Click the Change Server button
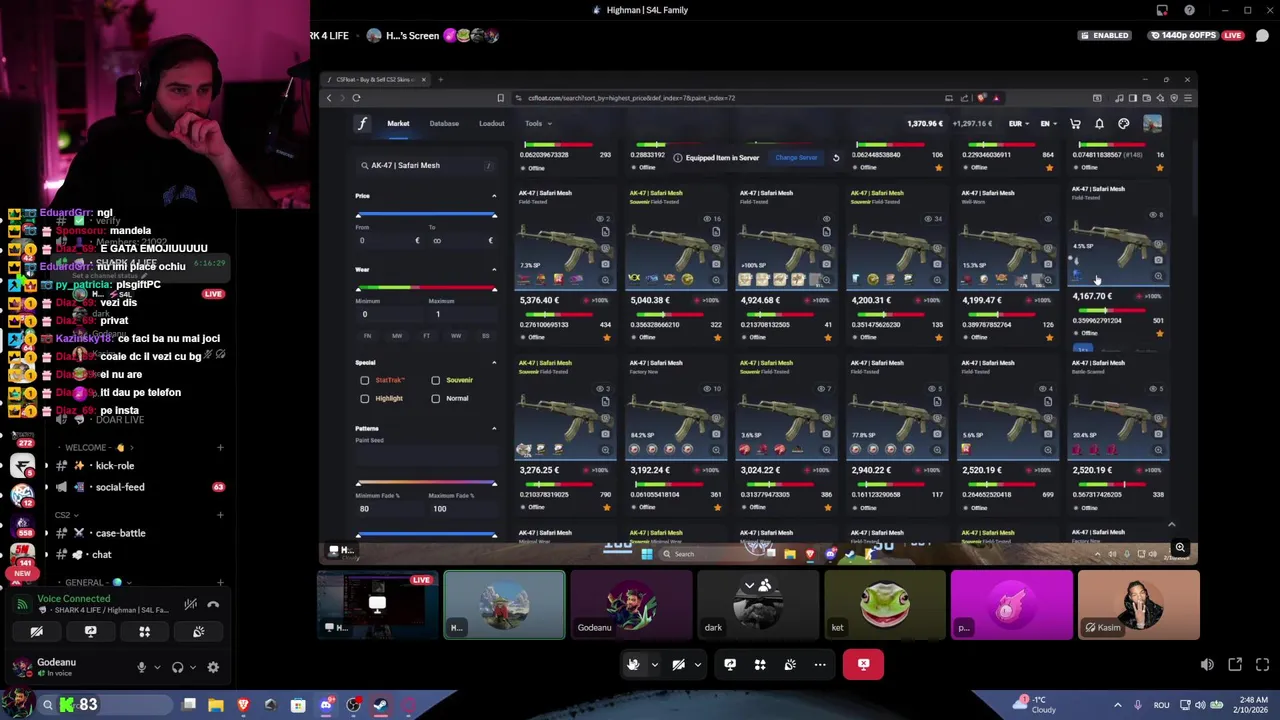 click(796, 158)
